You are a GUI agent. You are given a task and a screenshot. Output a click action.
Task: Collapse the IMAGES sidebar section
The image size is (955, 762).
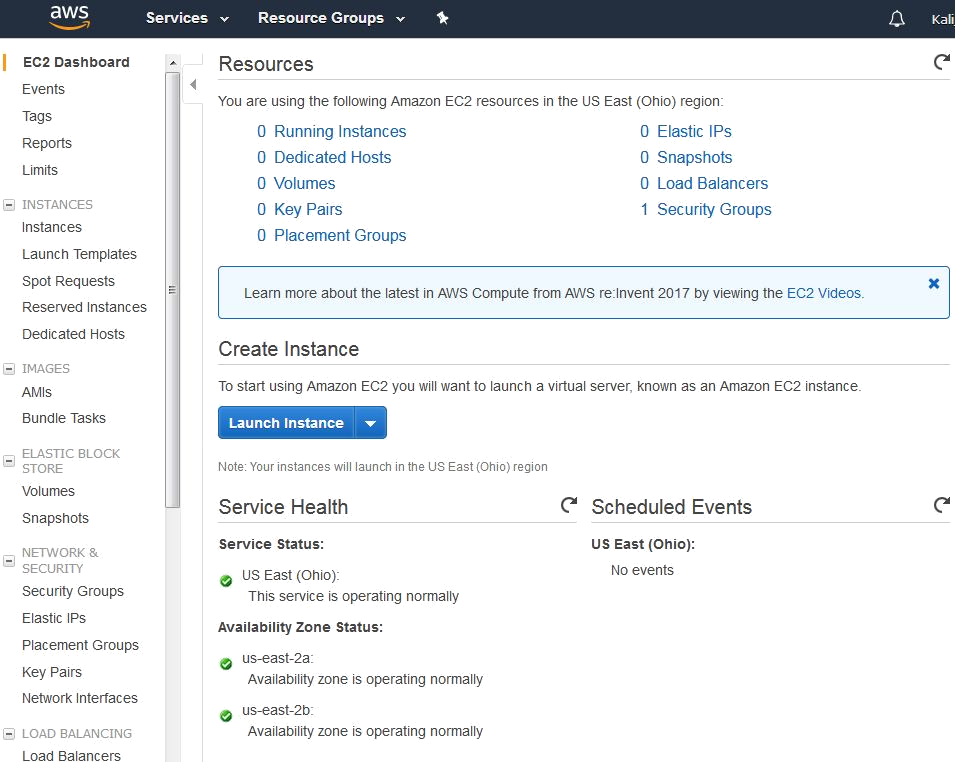(9, 368)
